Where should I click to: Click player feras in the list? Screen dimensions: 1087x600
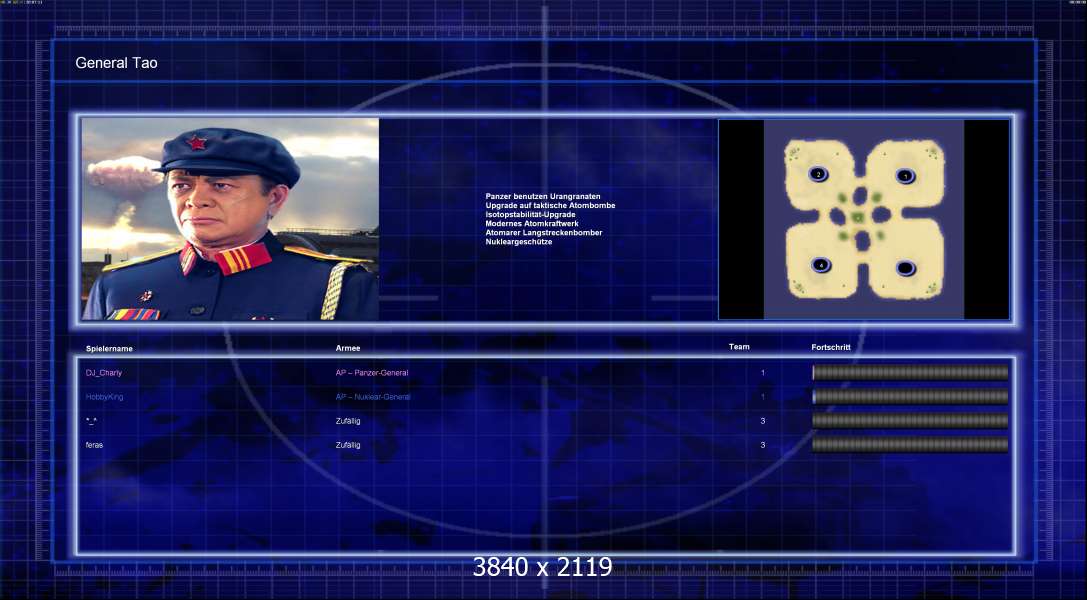tap(94, 445)
